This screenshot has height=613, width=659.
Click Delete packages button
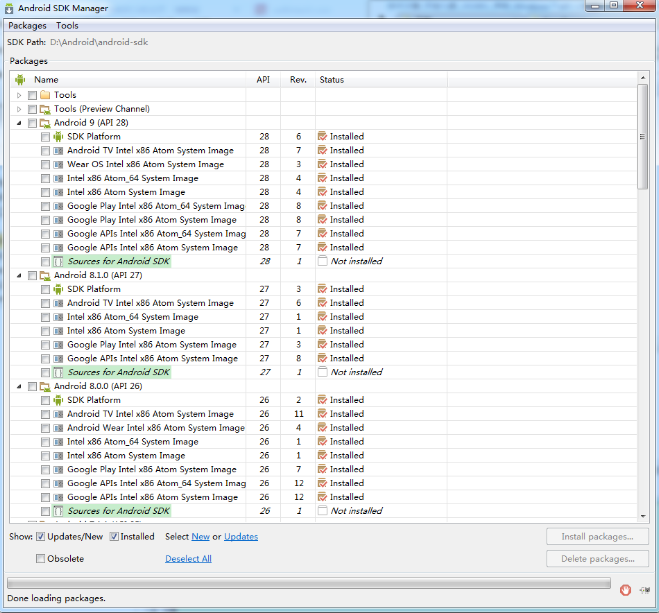(597, 559)
